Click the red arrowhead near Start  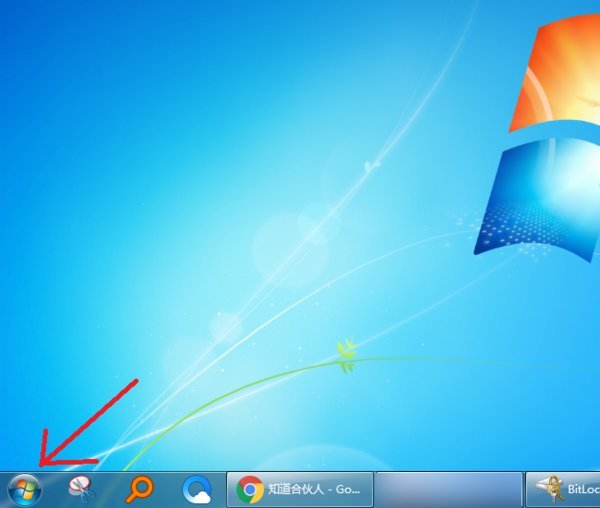[44, 460]
